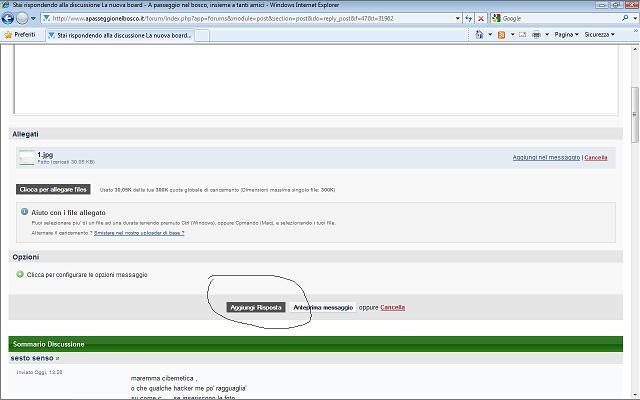Click the Read Mail envelope icon
The image size is (640, 400).
pos(521,35)
